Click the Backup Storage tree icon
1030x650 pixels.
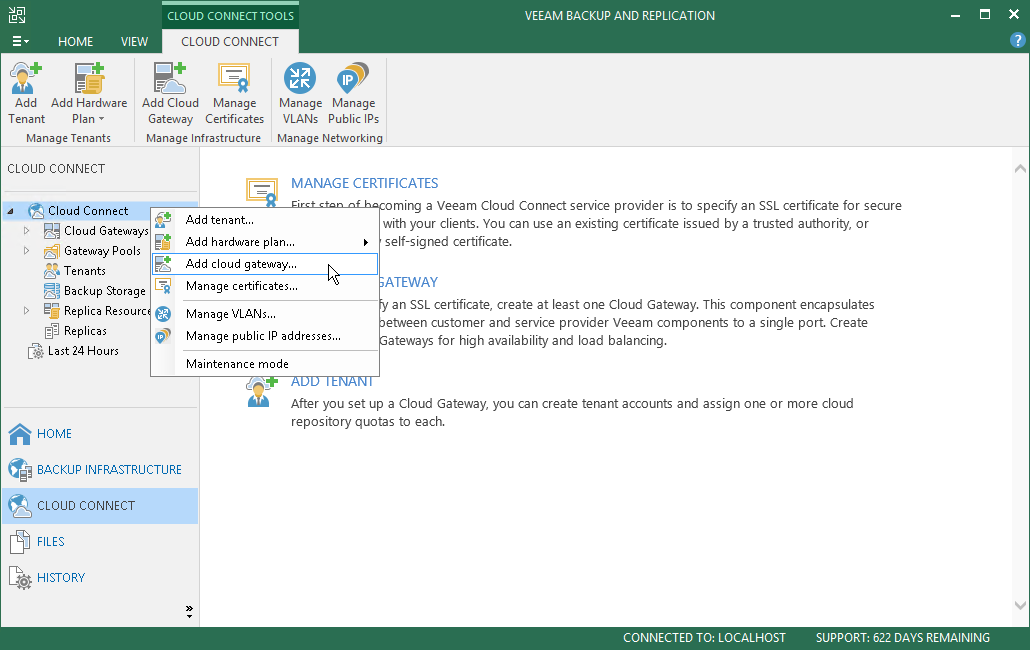tap(52, 291)
